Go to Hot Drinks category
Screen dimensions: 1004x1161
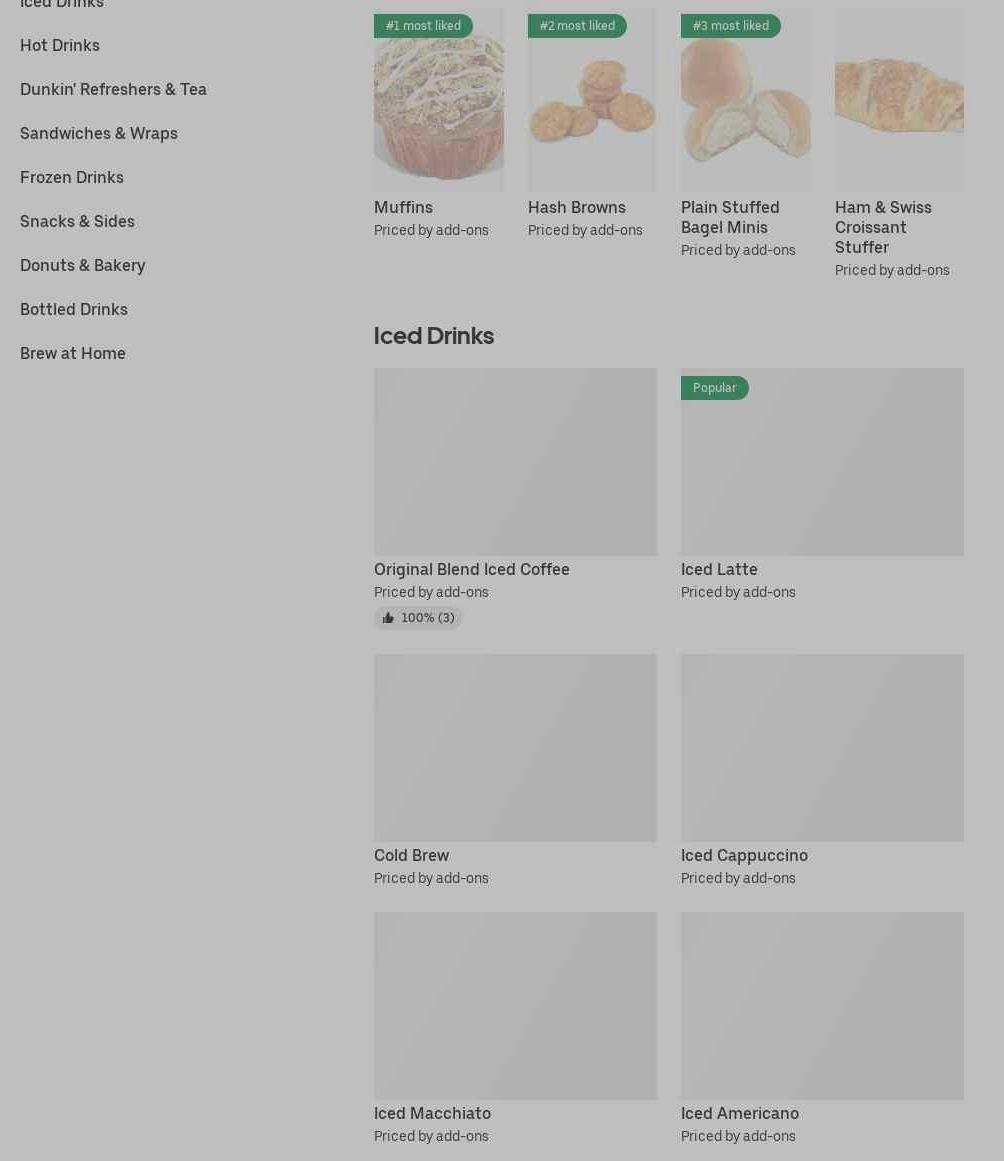pyautogui.click(x=60, y=45)
